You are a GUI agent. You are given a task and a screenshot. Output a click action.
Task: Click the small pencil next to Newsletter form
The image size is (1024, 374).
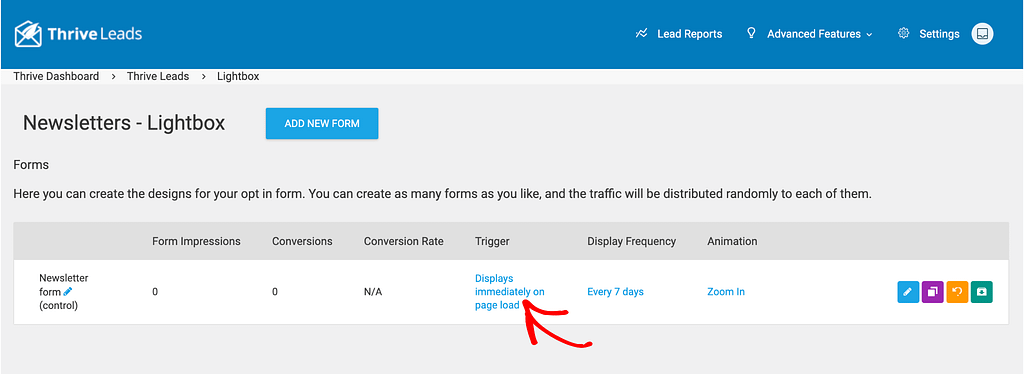pyautogui.click(x=68, y=292)
